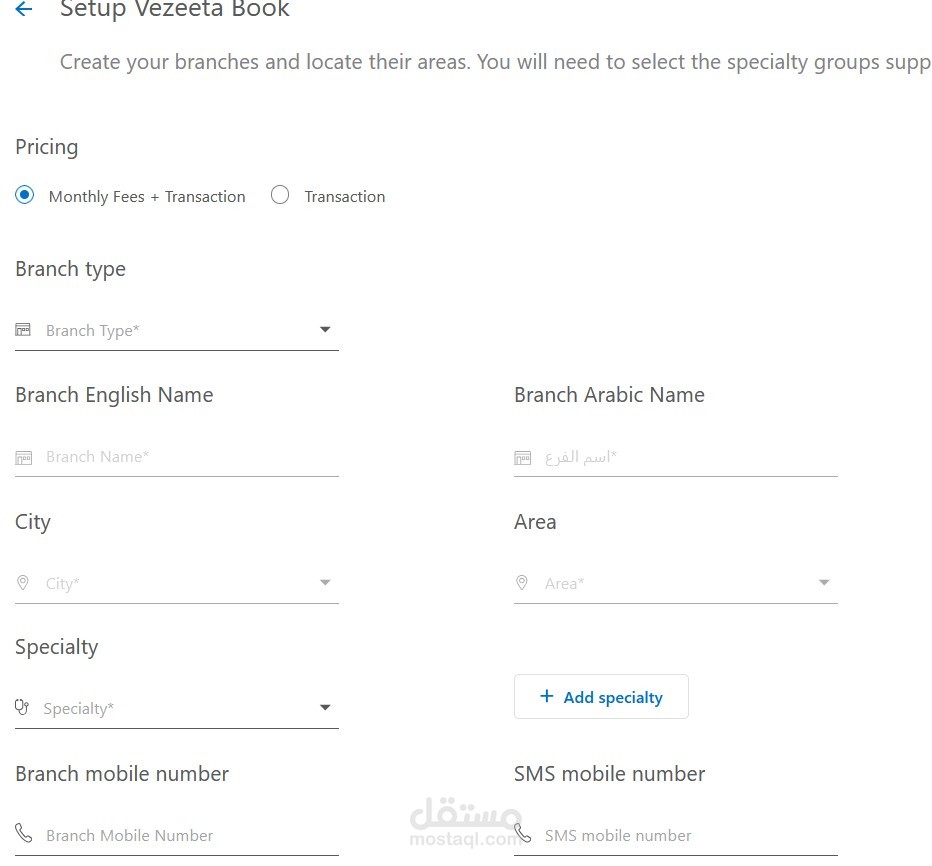Click the back arrow icon

pos(24,10)
